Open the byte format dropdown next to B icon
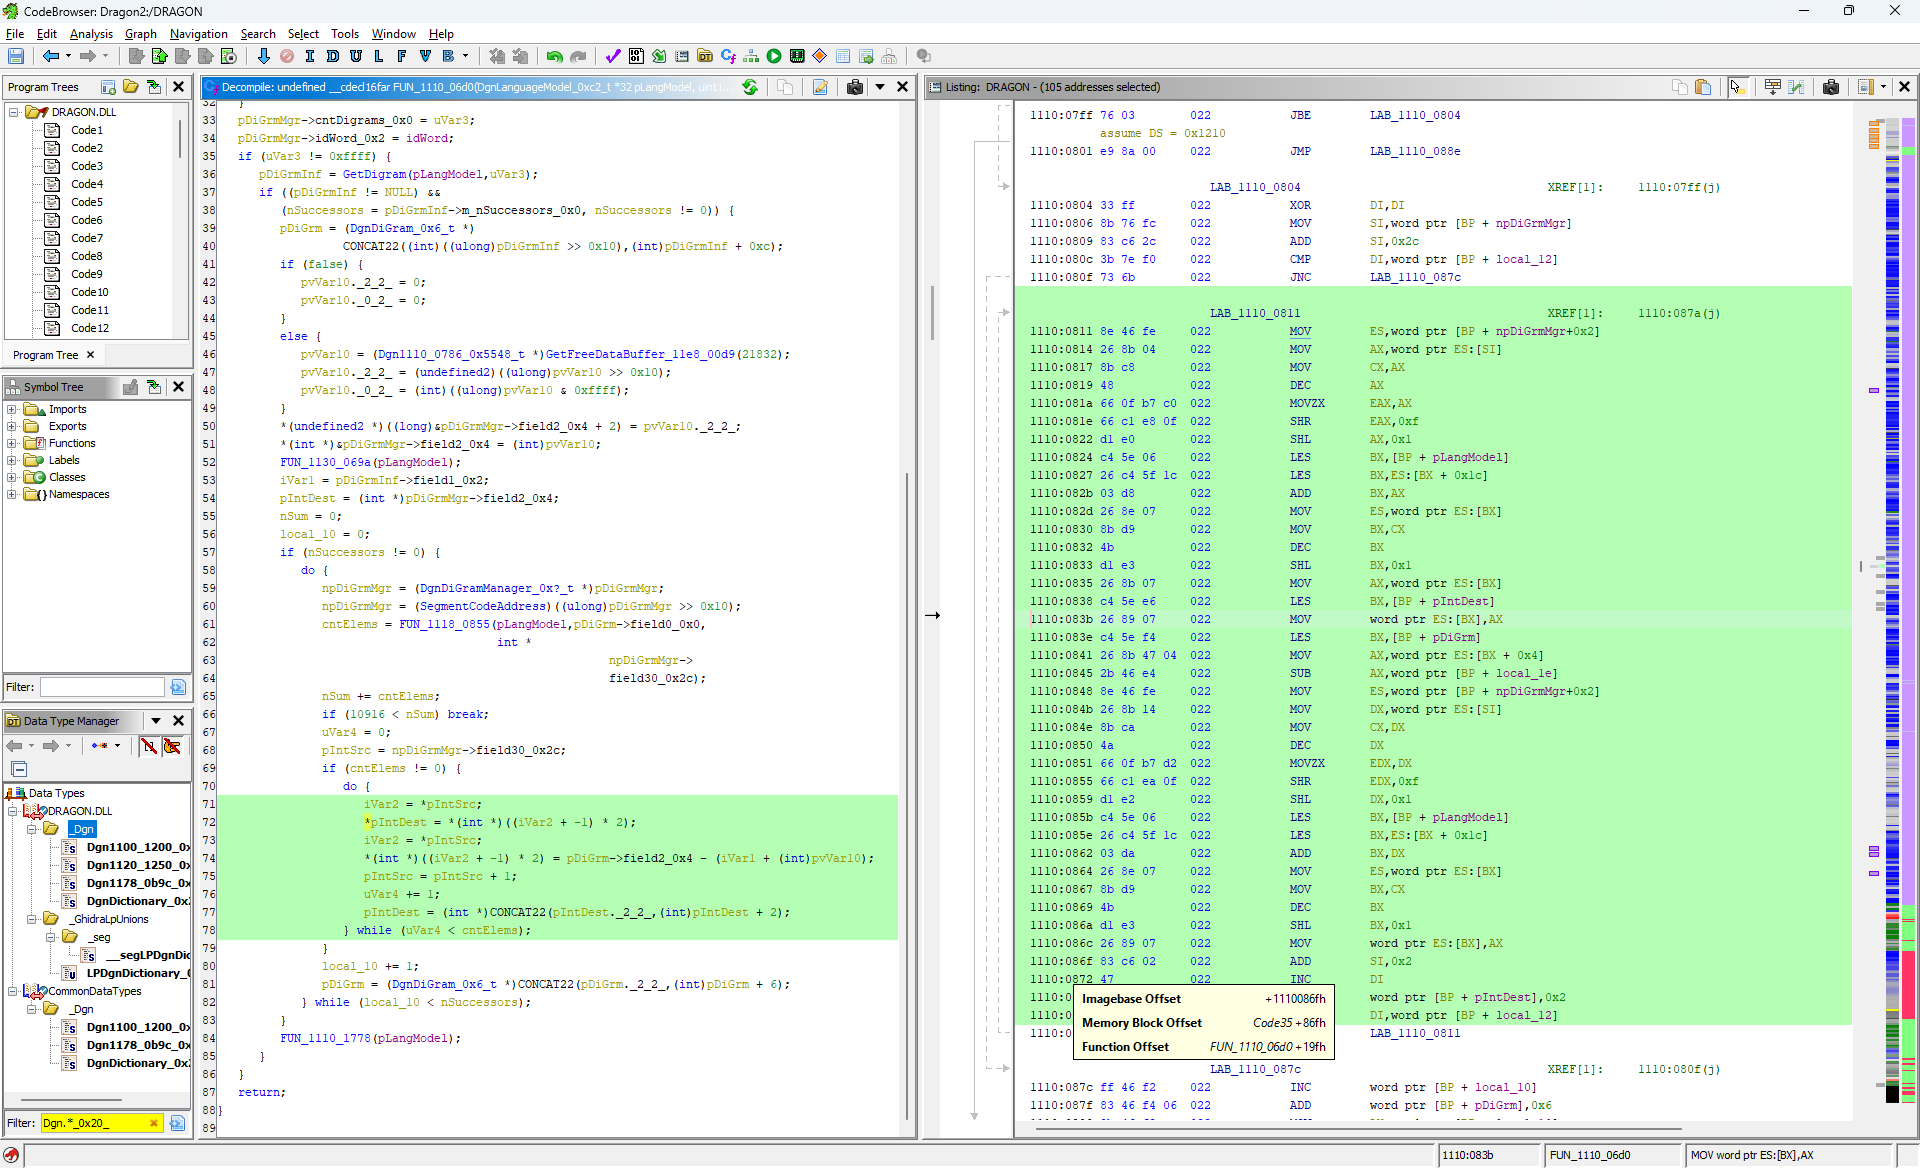This screenshot has width=1920, height=1168. 463,56
